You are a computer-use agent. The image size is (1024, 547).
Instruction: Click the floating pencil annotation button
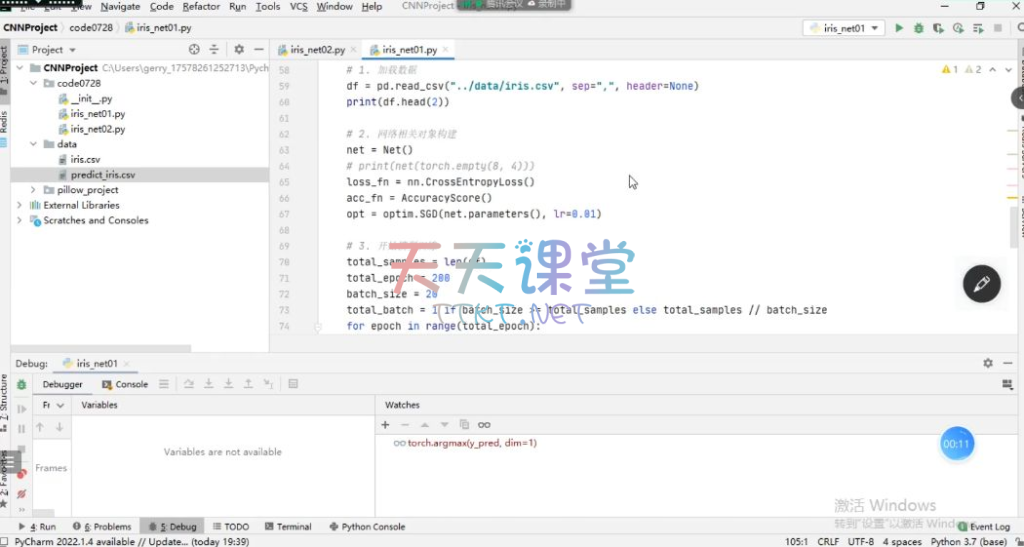point(981,284)
